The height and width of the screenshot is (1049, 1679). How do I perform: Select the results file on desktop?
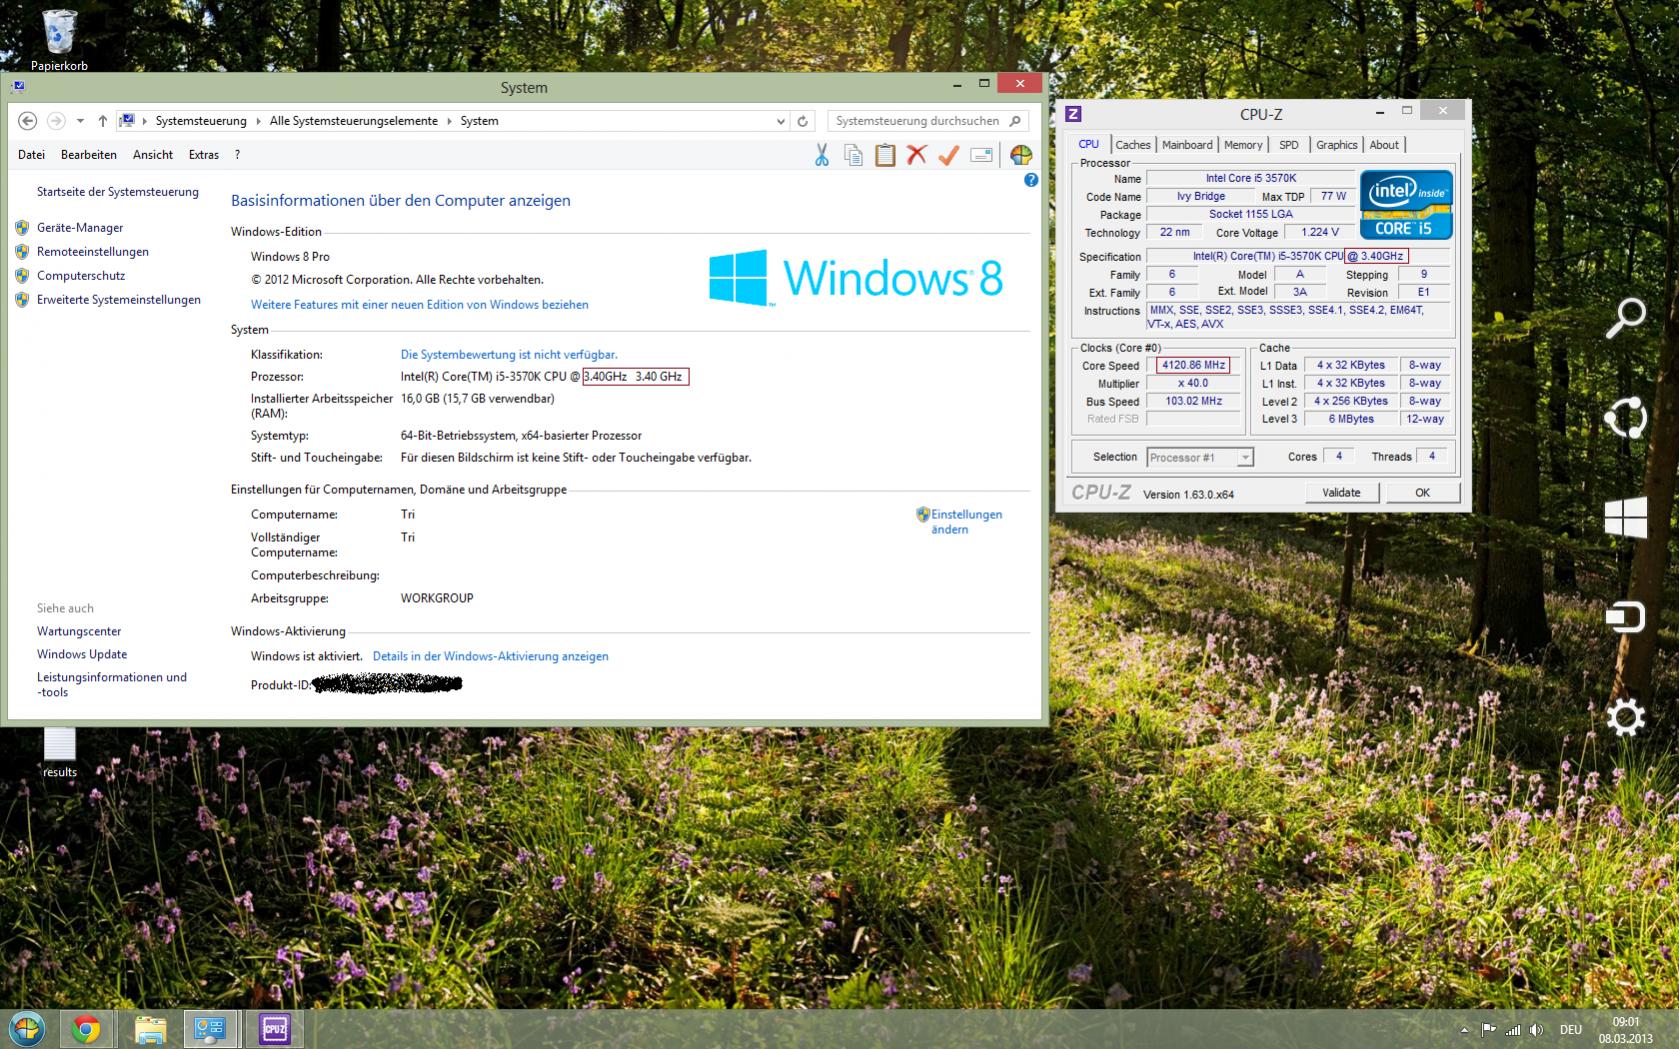coord(59,752)
